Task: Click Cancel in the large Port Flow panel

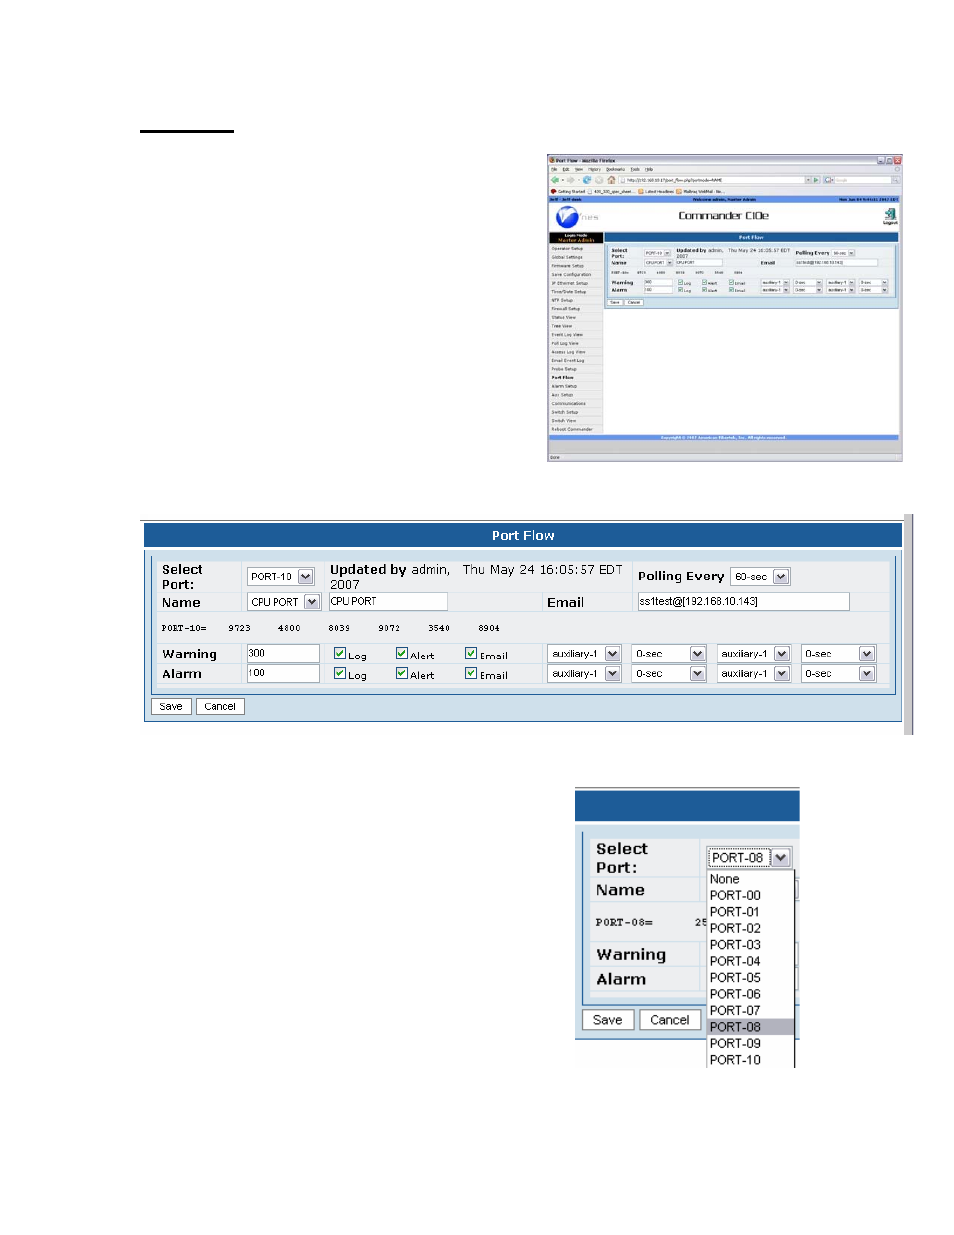Action: click(x=220, y=706)
